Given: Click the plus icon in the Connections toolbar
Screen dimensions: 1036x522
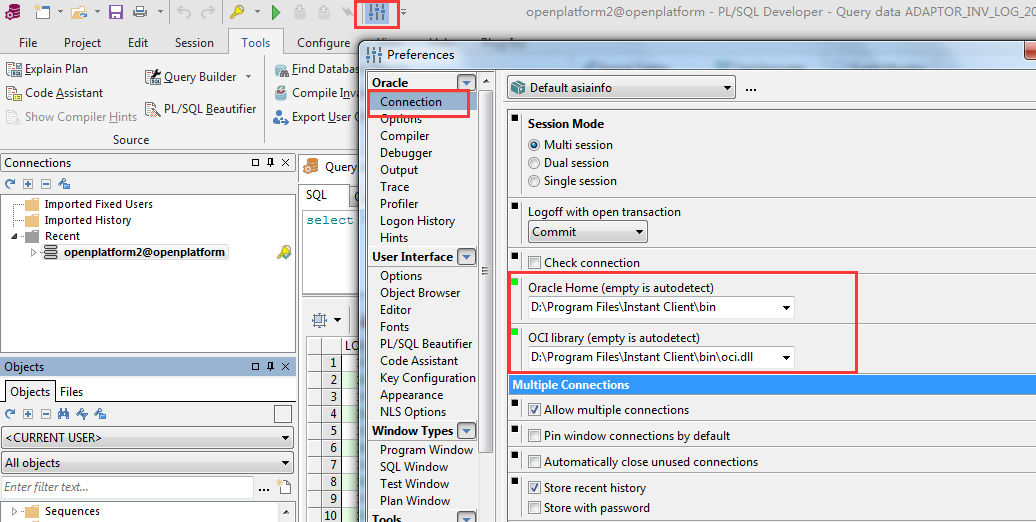Looking at the screenshot, I should coord(28,184).
